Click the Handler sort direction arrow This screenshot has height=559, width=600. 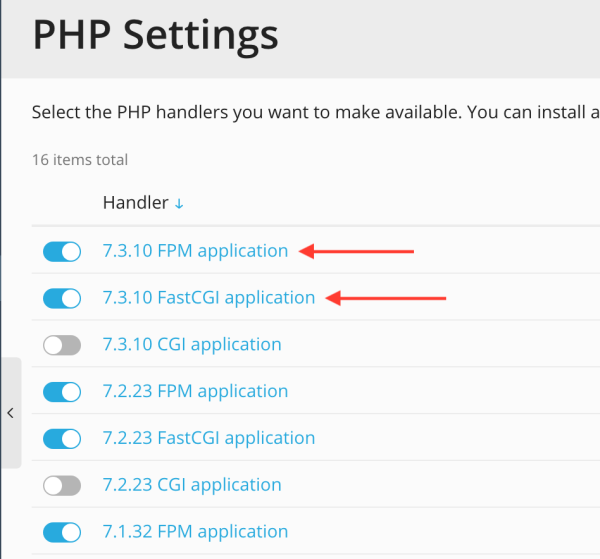click(x=179, y=204)
